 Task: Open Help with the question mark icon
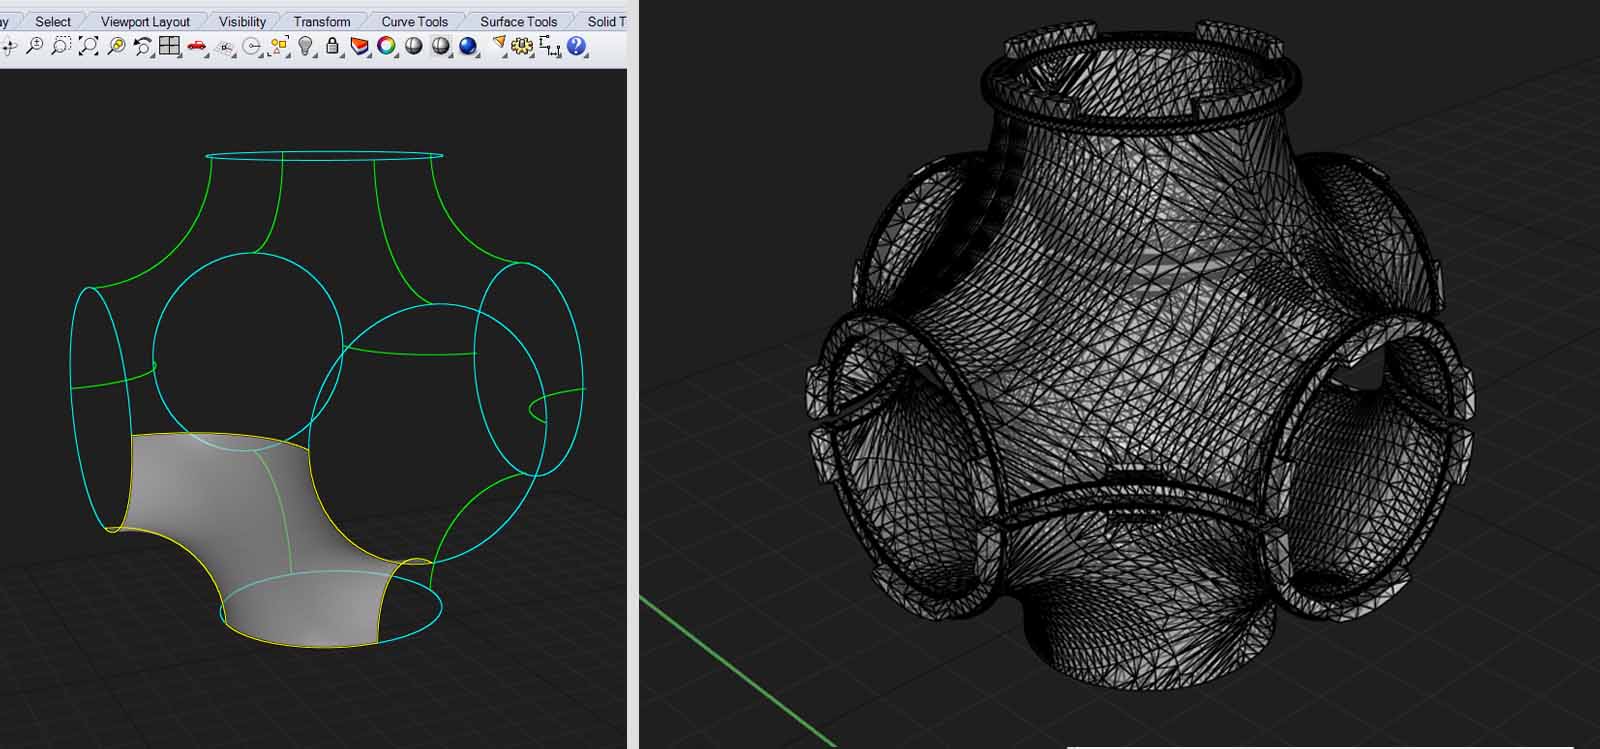pyautogui.click(x=576, y=46)
